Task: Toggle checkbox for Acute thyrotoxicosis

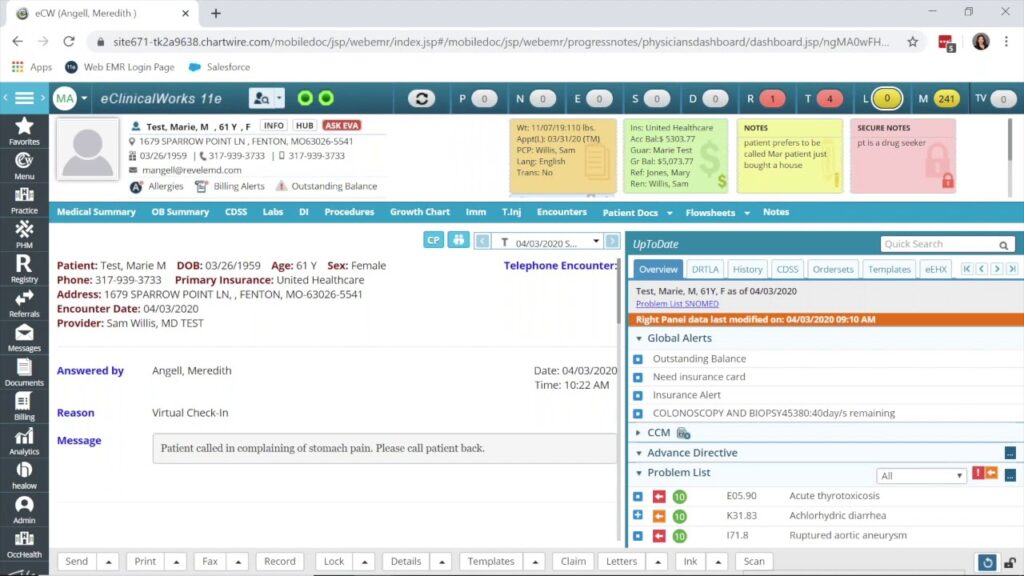Action: [638, 496]
